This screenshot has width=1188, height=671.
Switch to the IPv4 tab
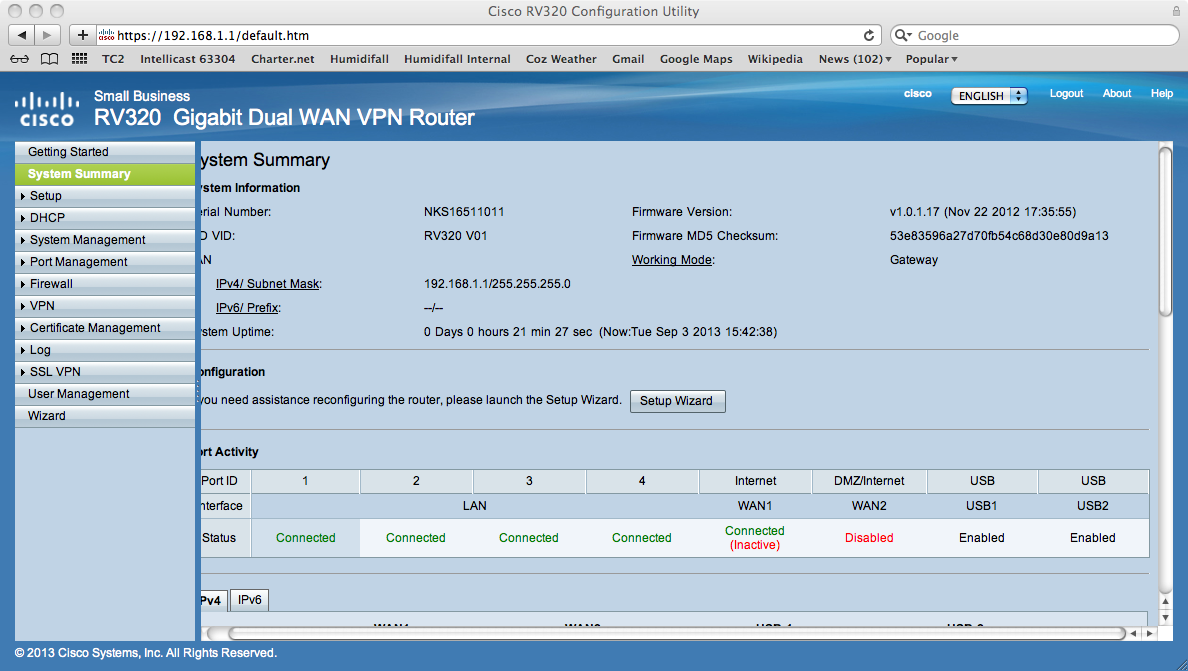213,600
